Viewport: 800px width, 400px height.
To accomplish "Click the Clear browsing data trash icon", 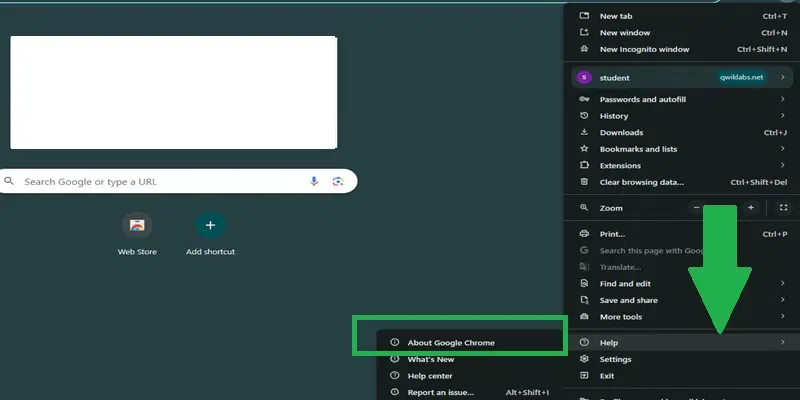I will coord(584,182).
